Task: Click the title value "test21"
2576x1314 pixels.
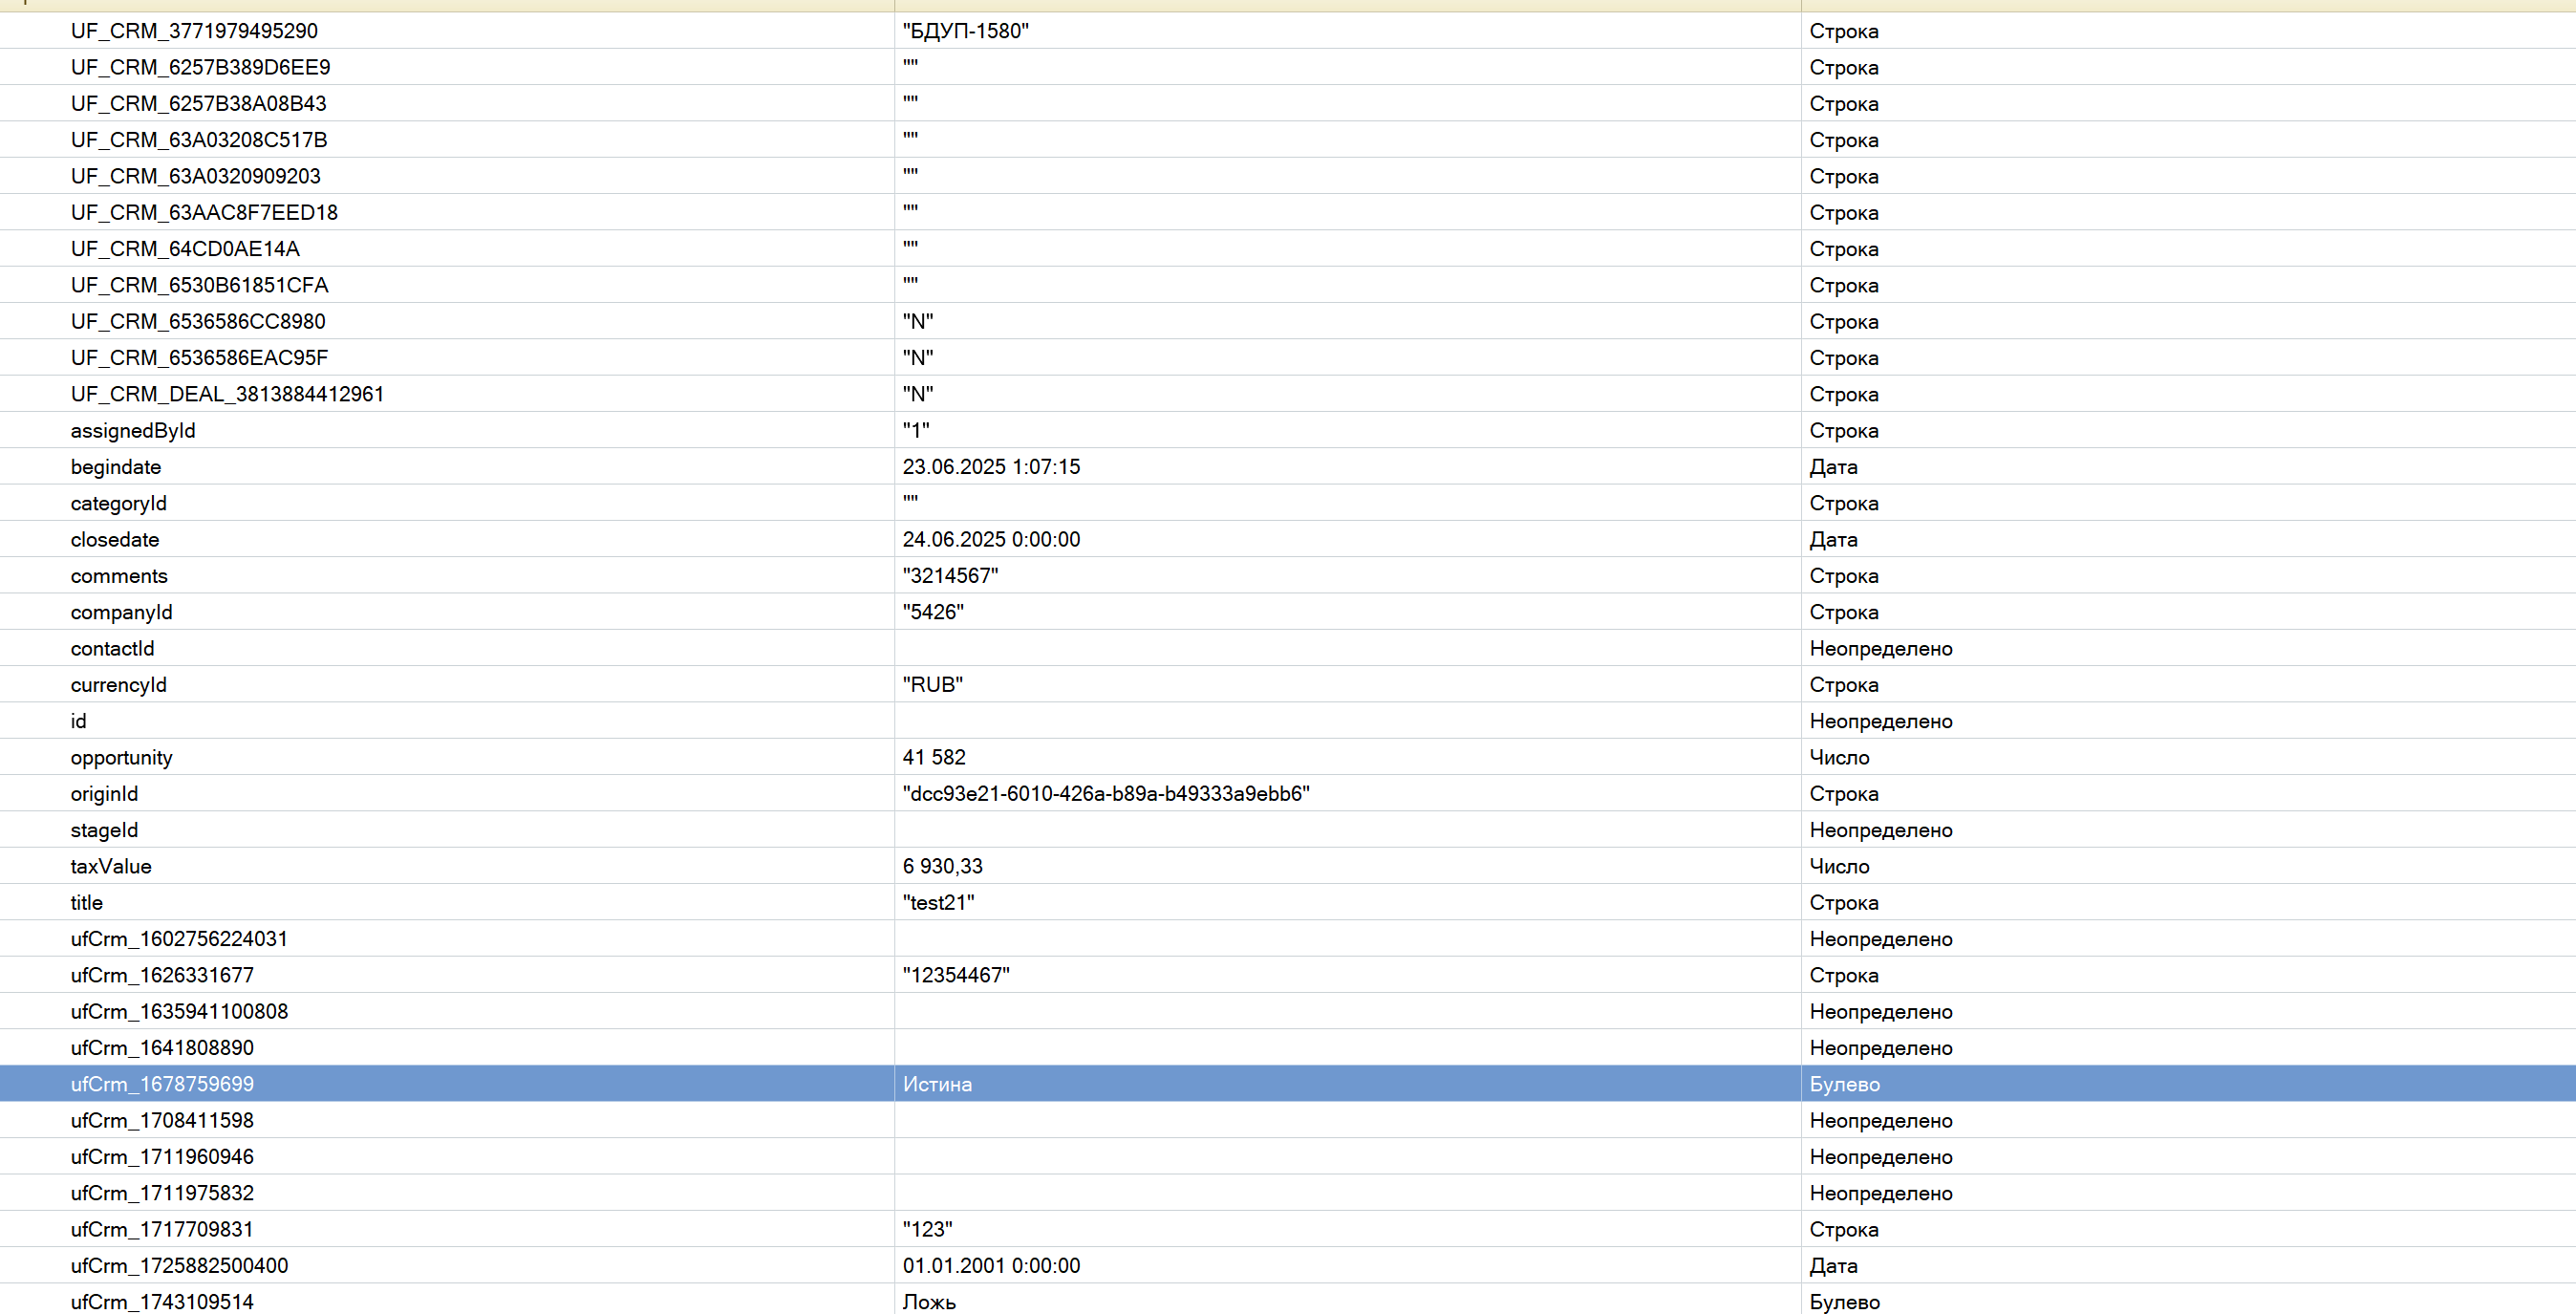Action: pyautogui.click(x=938, y=903)
